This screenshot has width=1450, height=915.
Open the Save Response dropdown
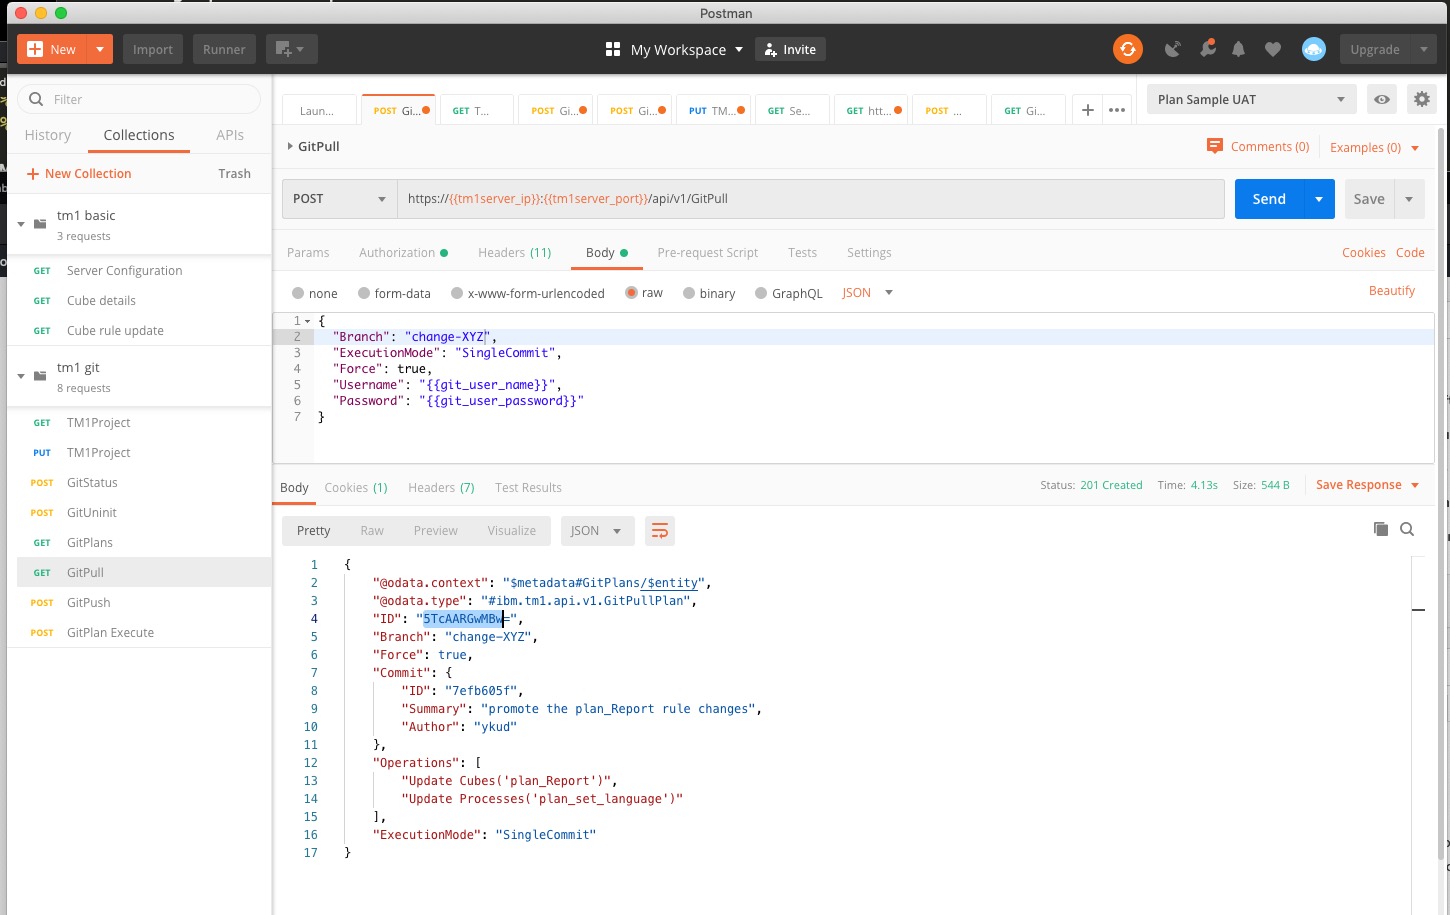click(x=1368, y=485)
